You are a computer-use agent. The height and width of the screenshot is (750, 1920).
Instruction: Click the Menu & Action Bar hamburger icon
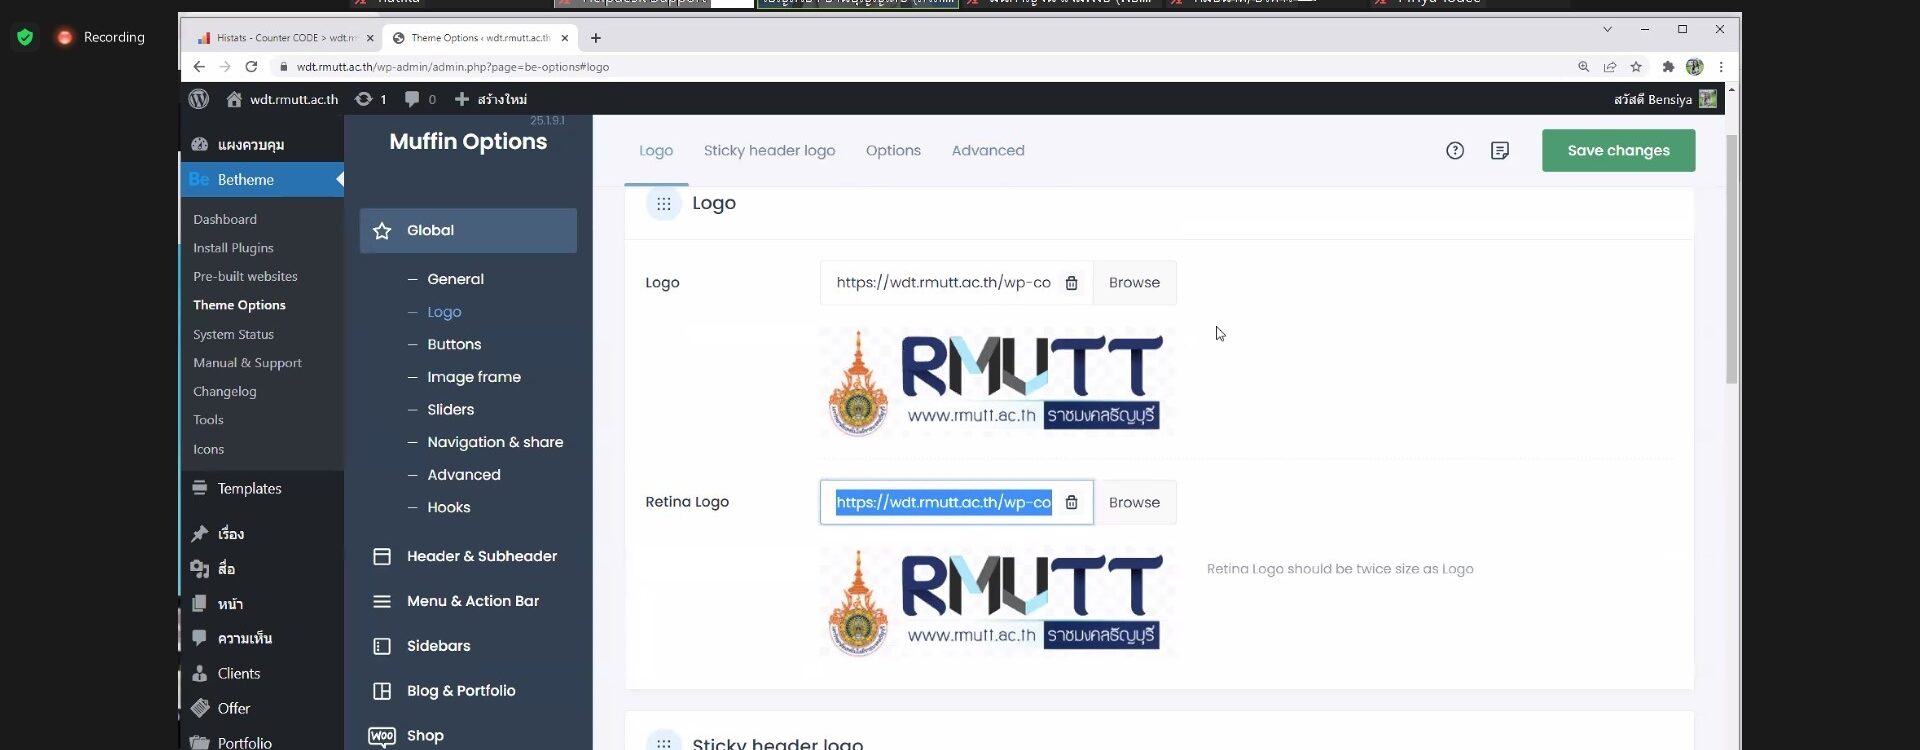pos(382,601)
